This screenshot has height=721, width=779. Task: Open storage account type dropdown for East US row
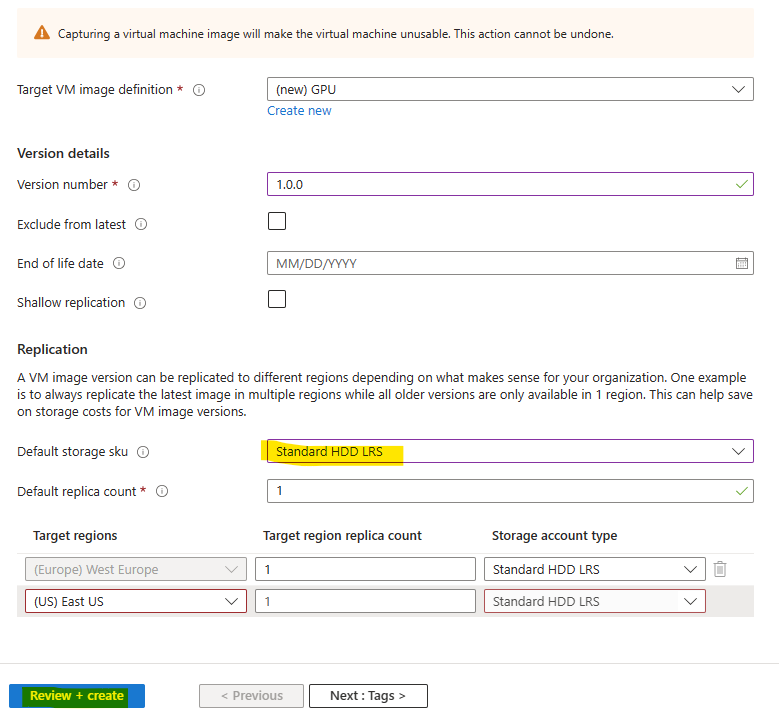click(x=595, y=601)
